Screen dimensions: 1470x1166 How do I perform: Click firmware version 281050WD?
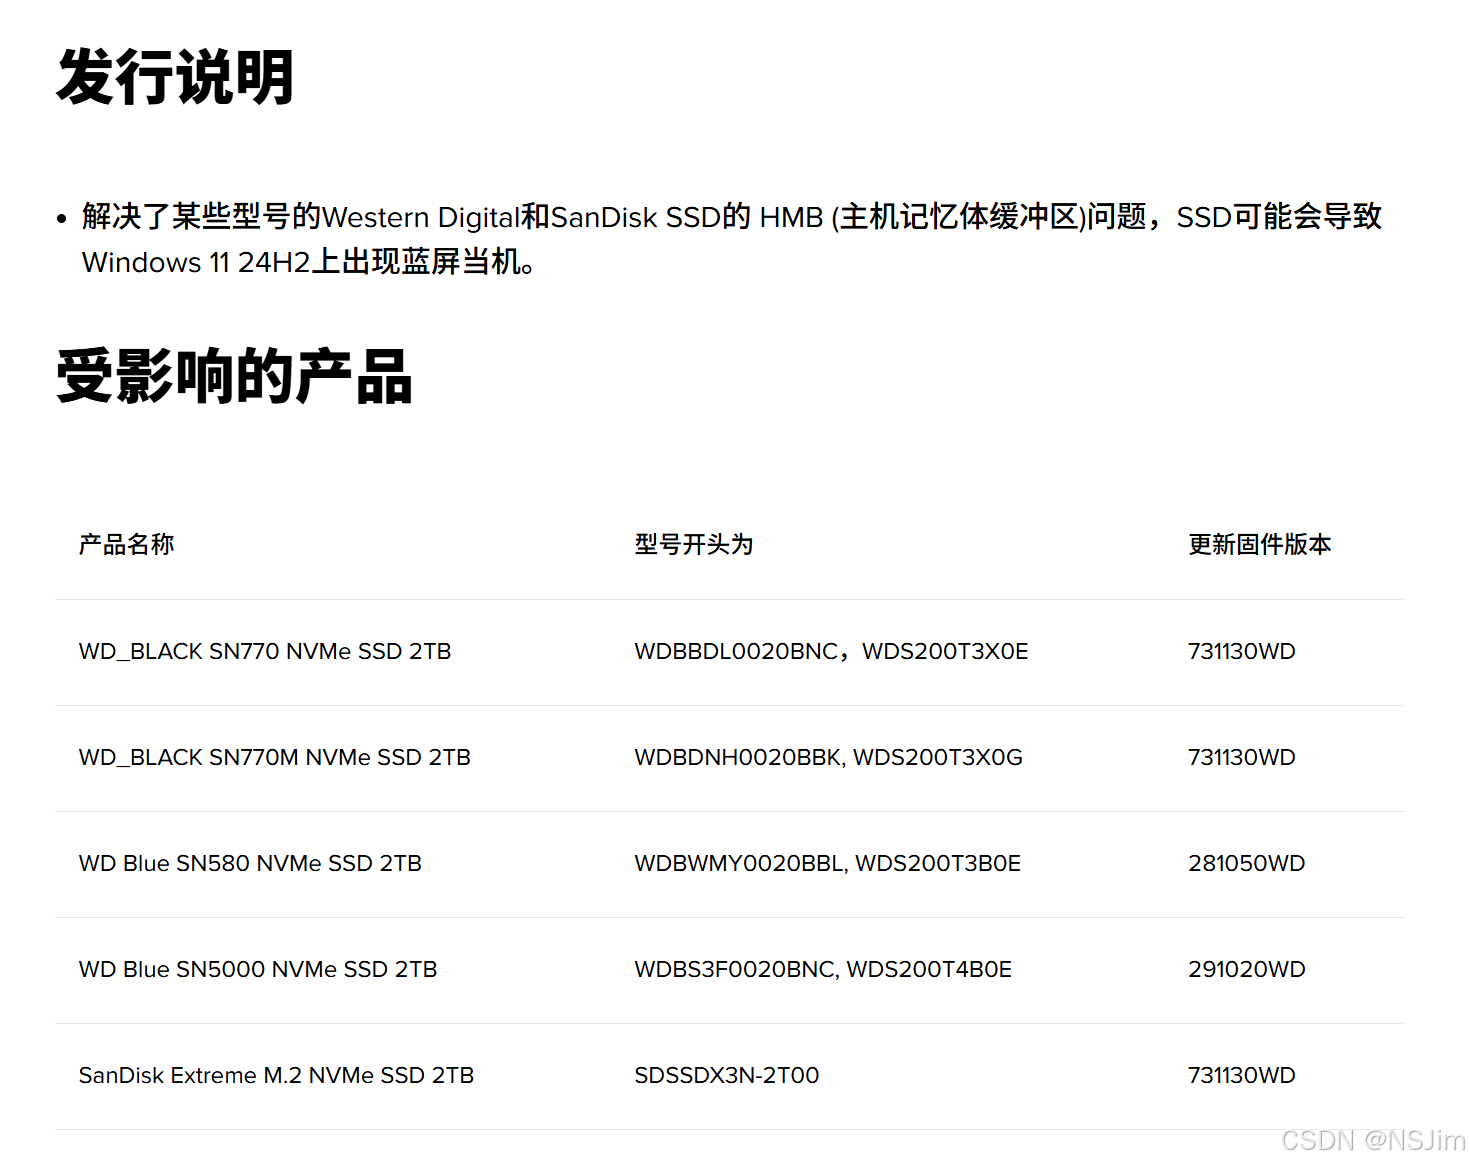tap(1247, 863)
